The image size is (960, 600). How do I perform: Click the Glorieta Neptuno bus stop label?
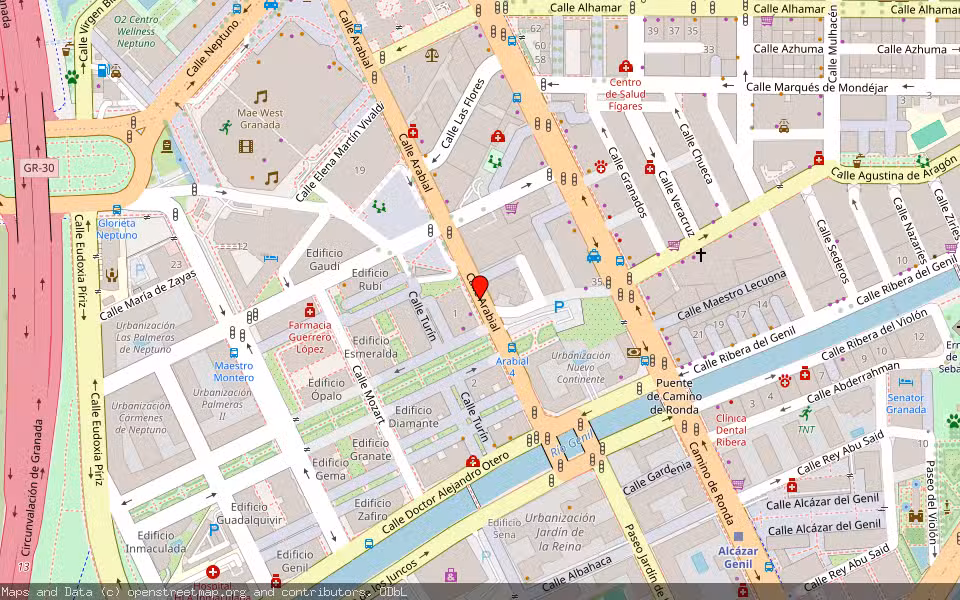(117, 229)
